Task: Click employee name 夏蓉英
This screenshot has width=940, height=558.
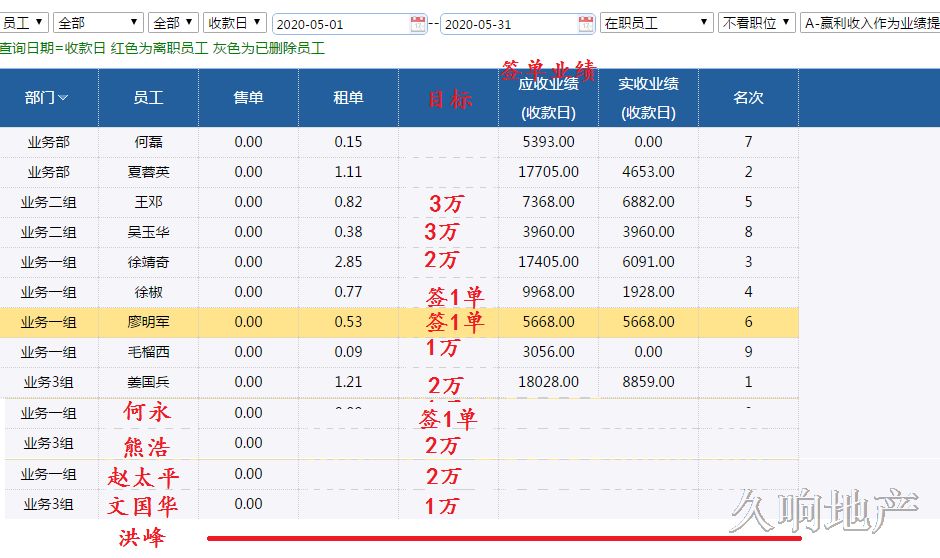Action: pos(148,172)
